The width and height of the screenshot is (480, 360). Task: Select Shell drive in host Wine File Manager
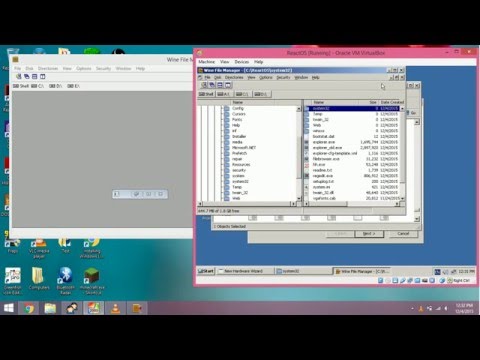21,86
